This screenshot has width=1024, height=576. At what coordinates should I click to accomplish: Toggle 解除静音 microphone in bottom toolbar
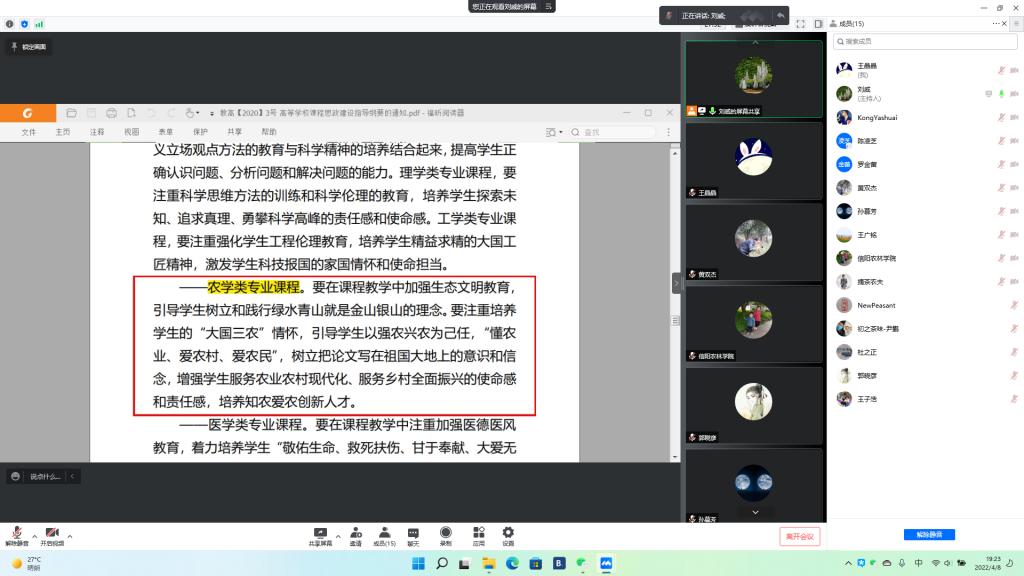pos(16,534)
